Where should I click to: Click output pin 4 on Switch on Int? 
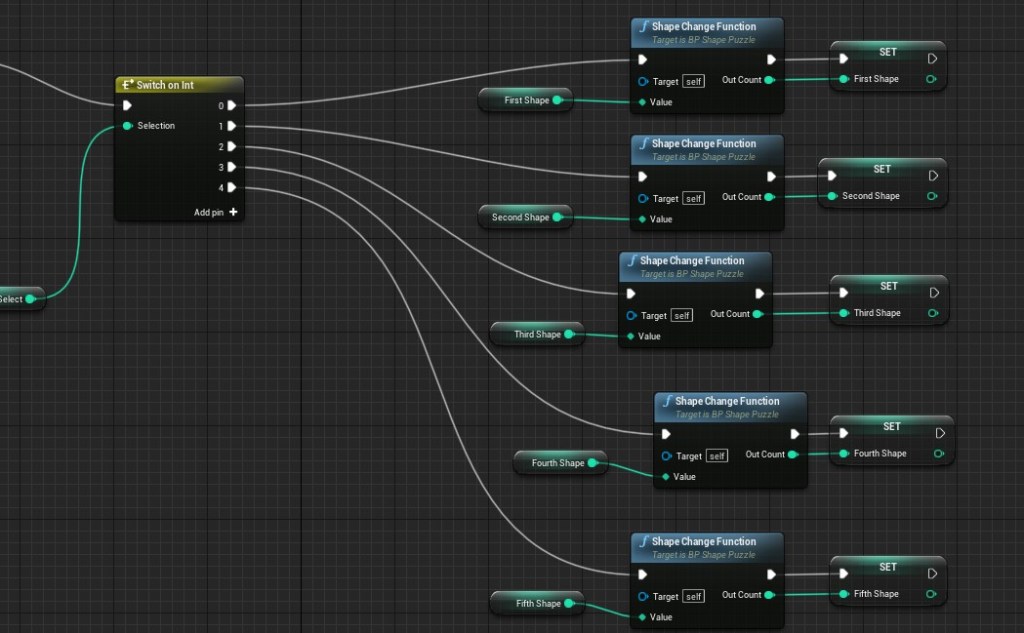point(232,187)
